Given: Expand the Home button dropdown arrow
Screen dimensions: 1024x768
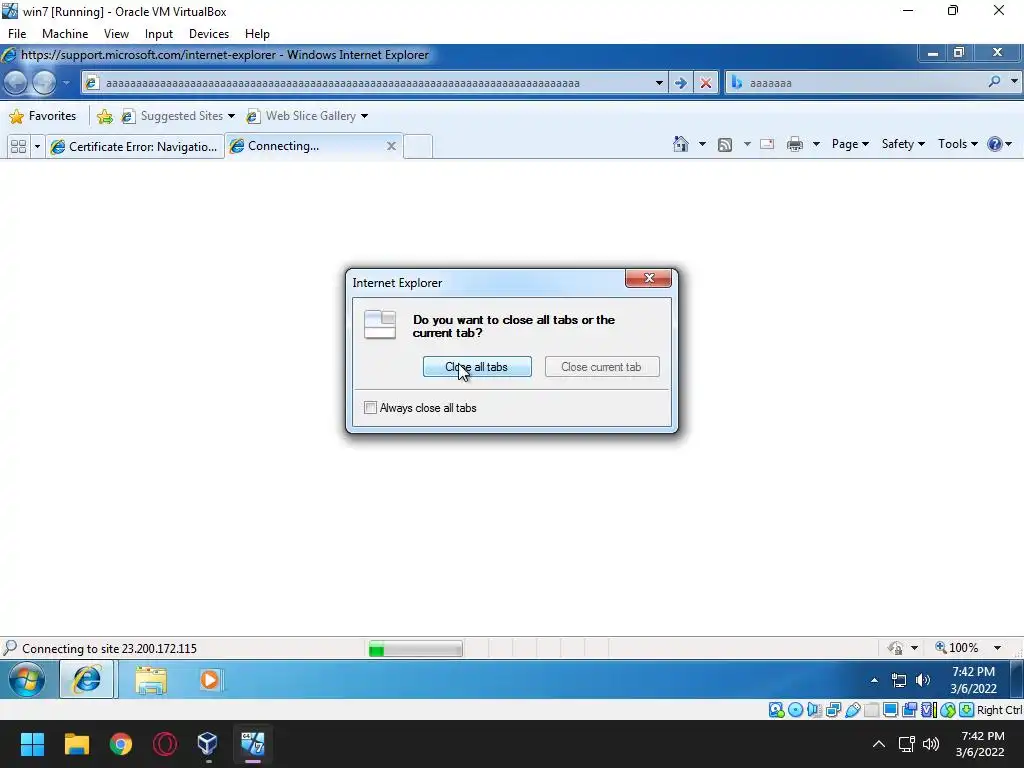Looking at the screenshot, I should coord(702,144).
